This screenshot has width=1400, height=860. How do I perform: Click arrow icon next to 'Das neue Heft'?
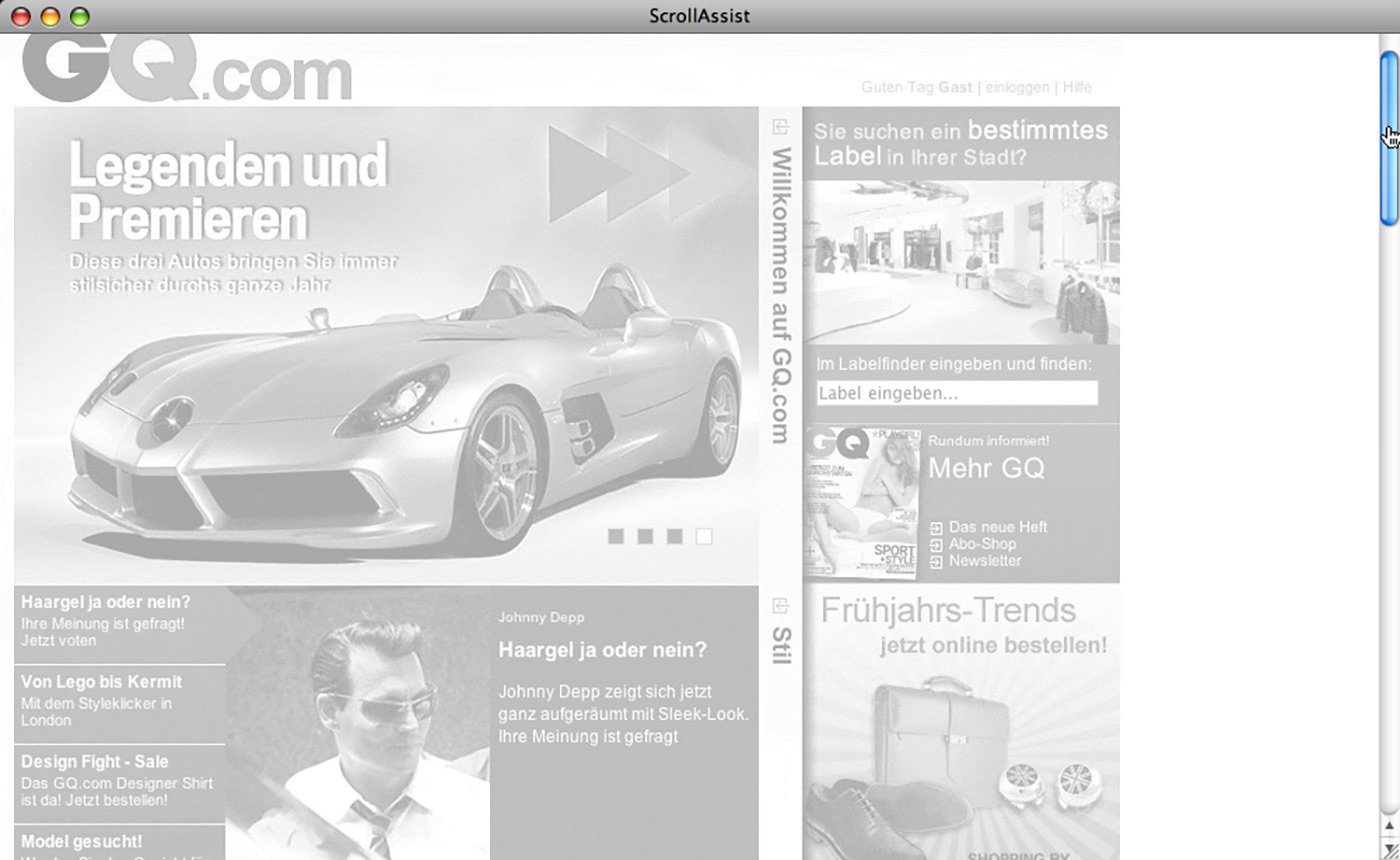936,528
